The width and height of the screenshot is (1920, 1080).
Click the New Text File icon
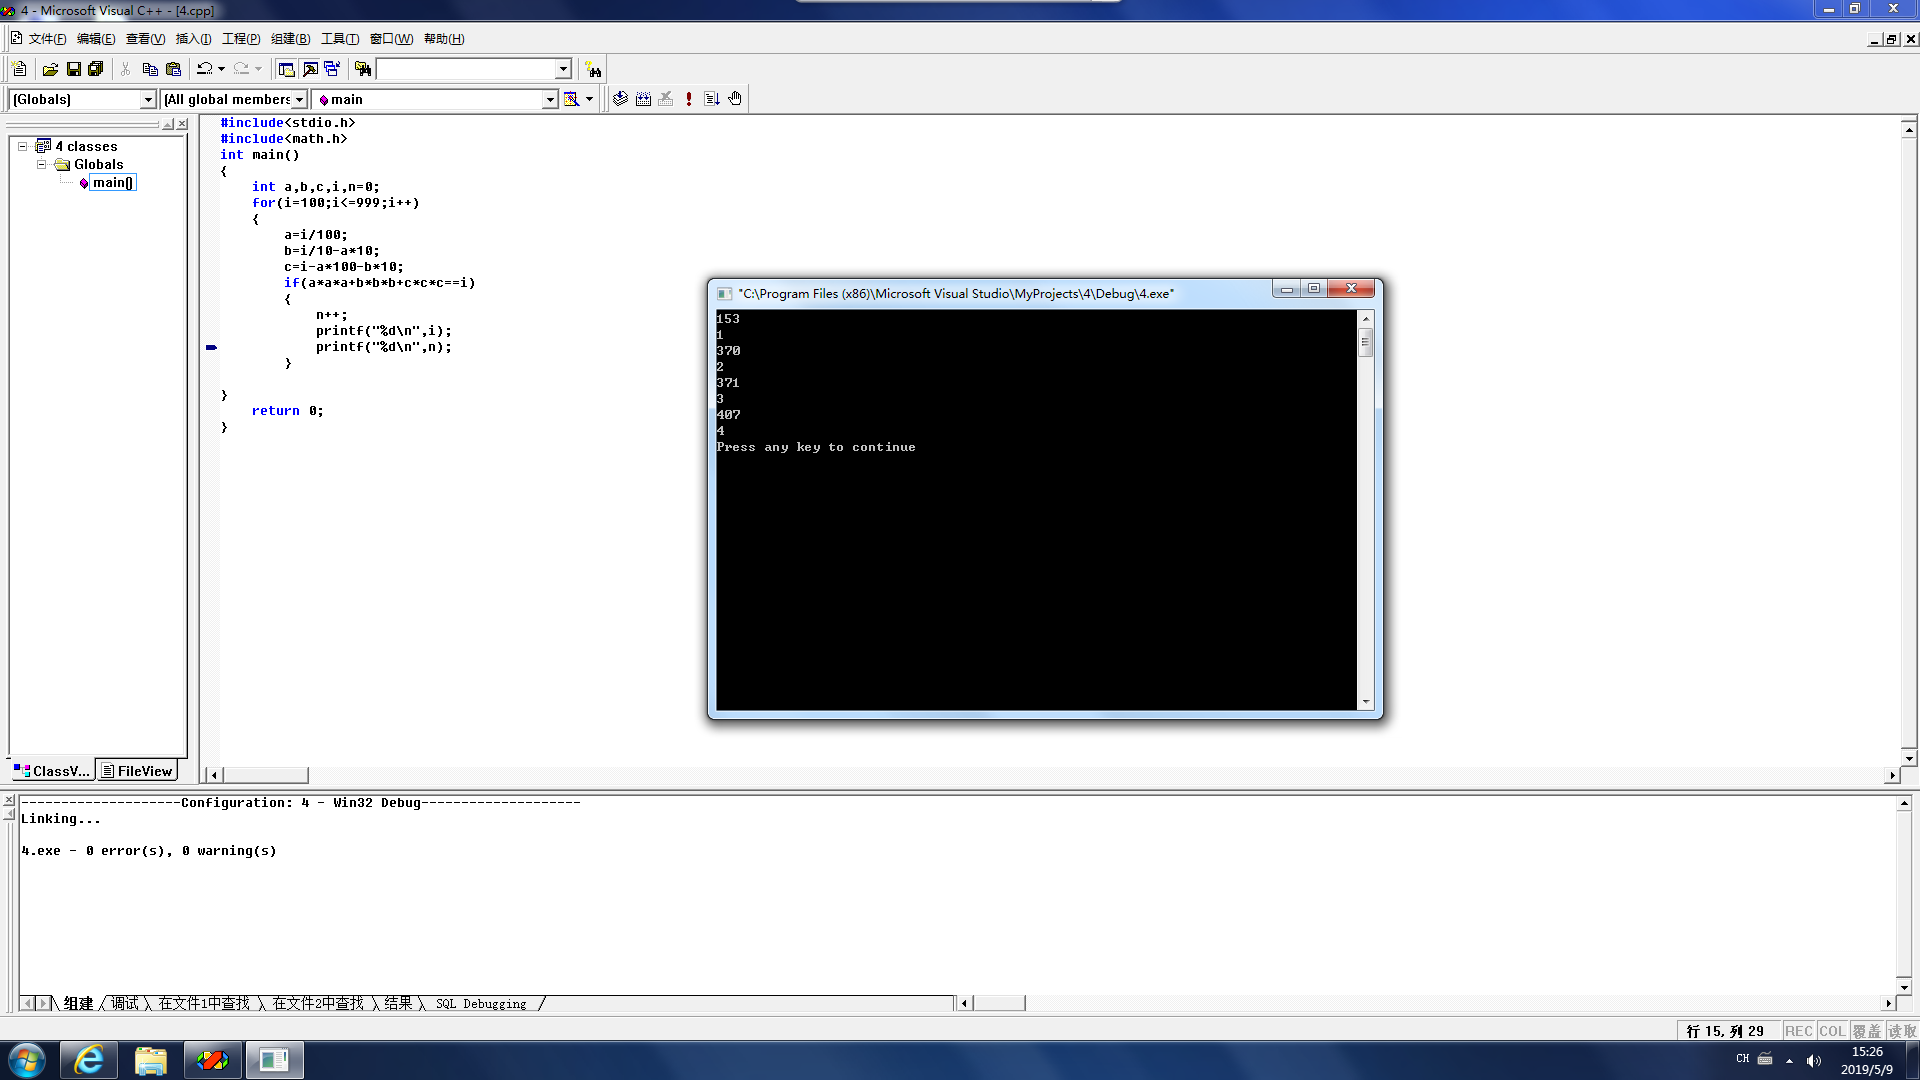pos(19,69)
